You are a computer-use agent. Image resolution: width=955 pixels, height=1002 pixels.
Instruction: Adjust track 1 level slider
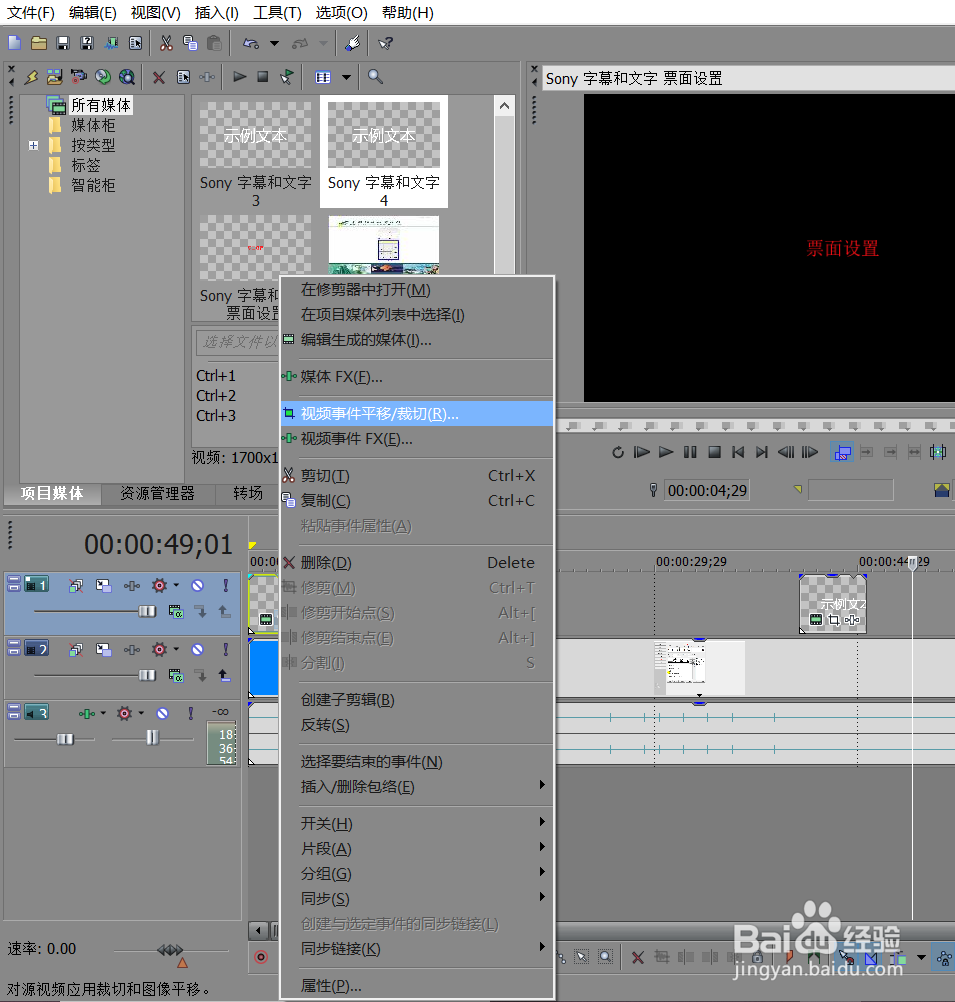click(147, 612)
